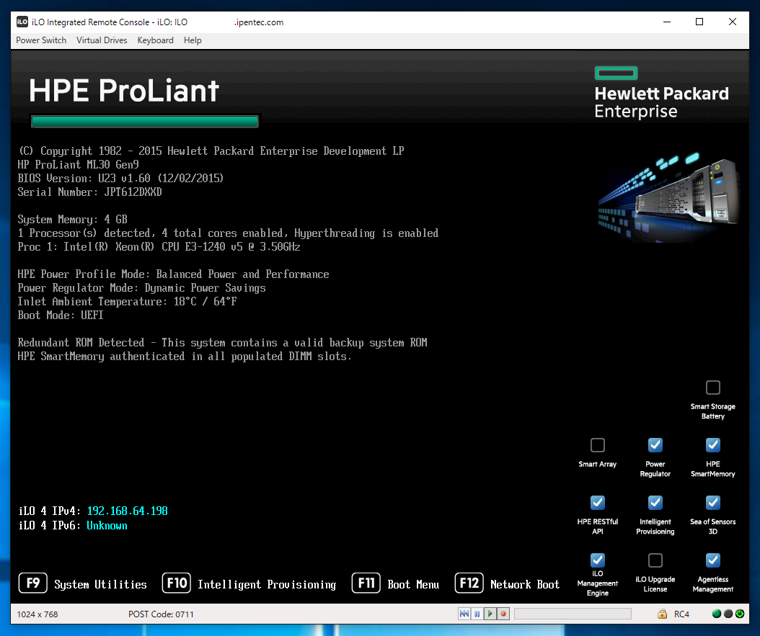Screen dimensions: 760x636
Task: Close the iLO Remote Console window
Action: tap(732, 22)
